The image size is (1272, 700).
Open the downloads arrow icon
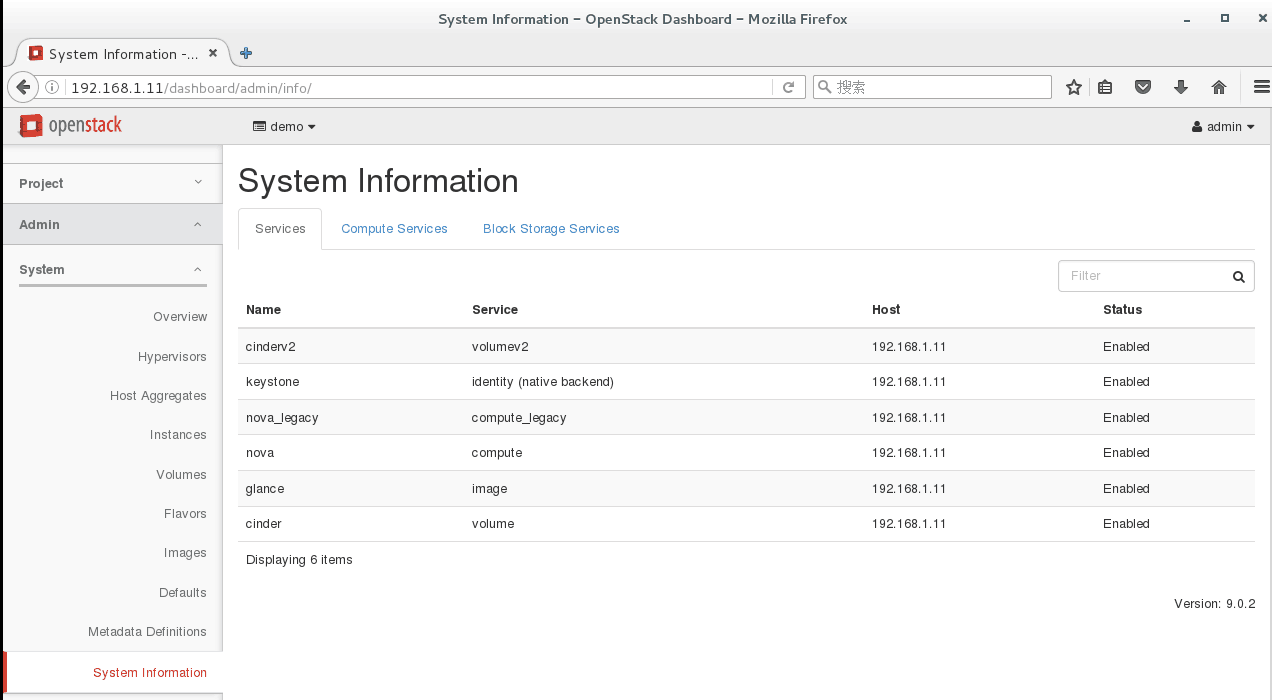(x=1180, y=87)
